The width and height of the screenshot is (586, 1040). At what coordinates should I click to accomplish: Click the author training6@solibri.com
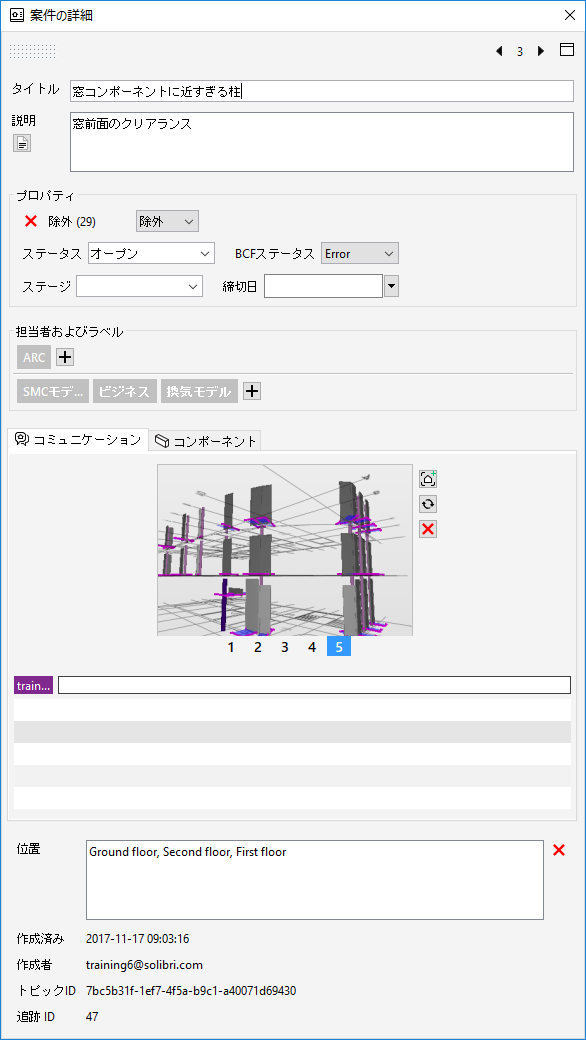point(145,965)
